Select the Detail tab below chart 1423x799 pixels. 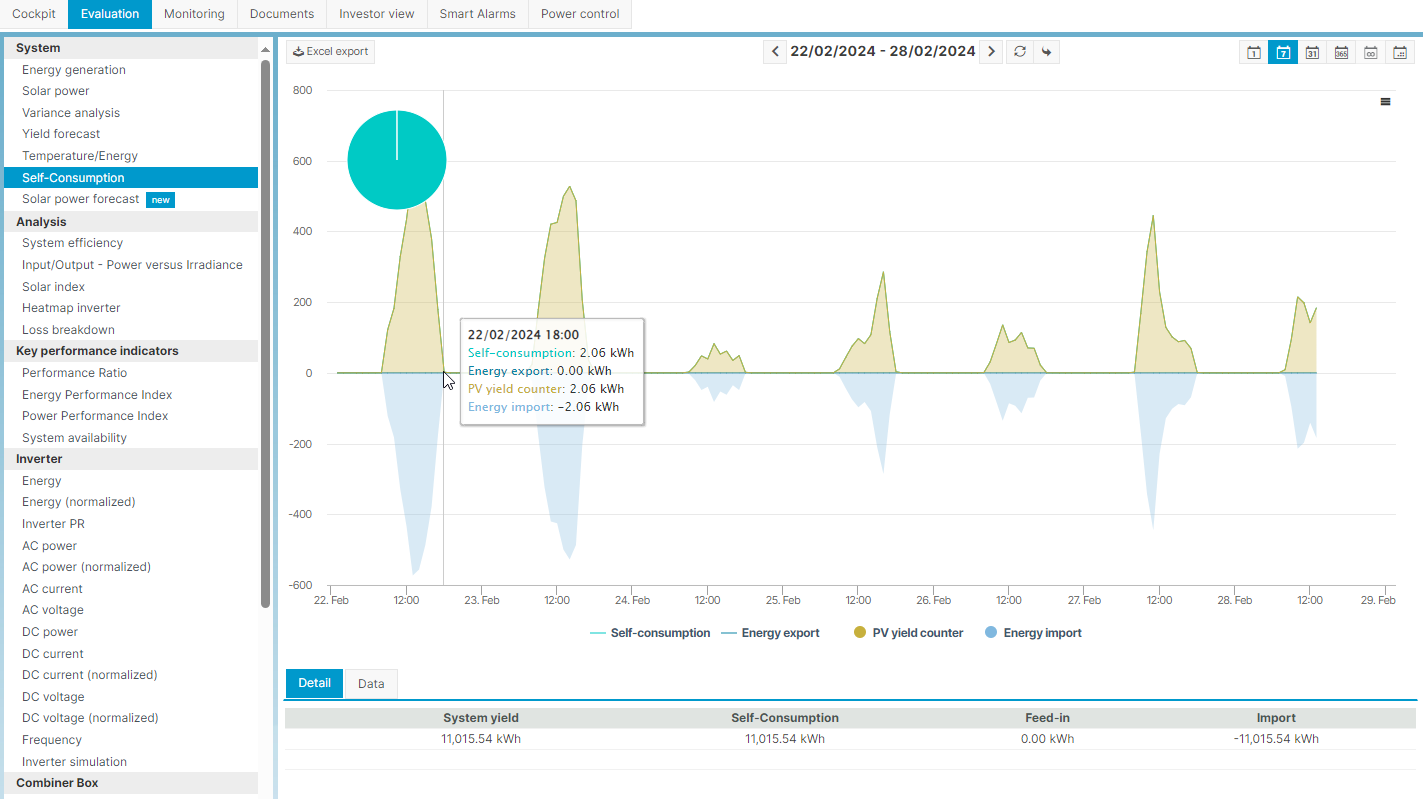tap(314, 683)
